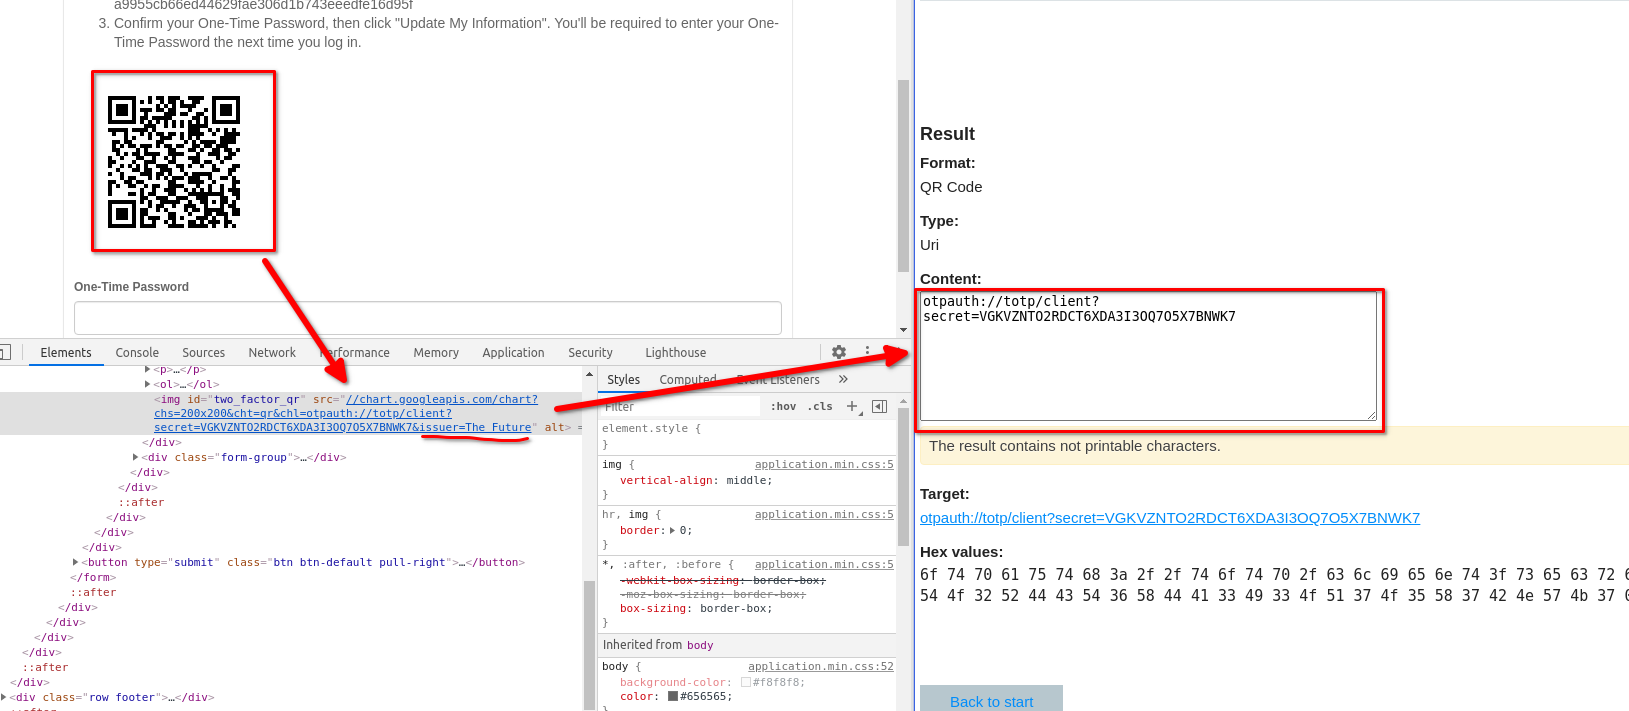Expand the <ol> node in DOM tree
Image resolution: width=1629 pixels, height=711 pixels.
[148, 384]
